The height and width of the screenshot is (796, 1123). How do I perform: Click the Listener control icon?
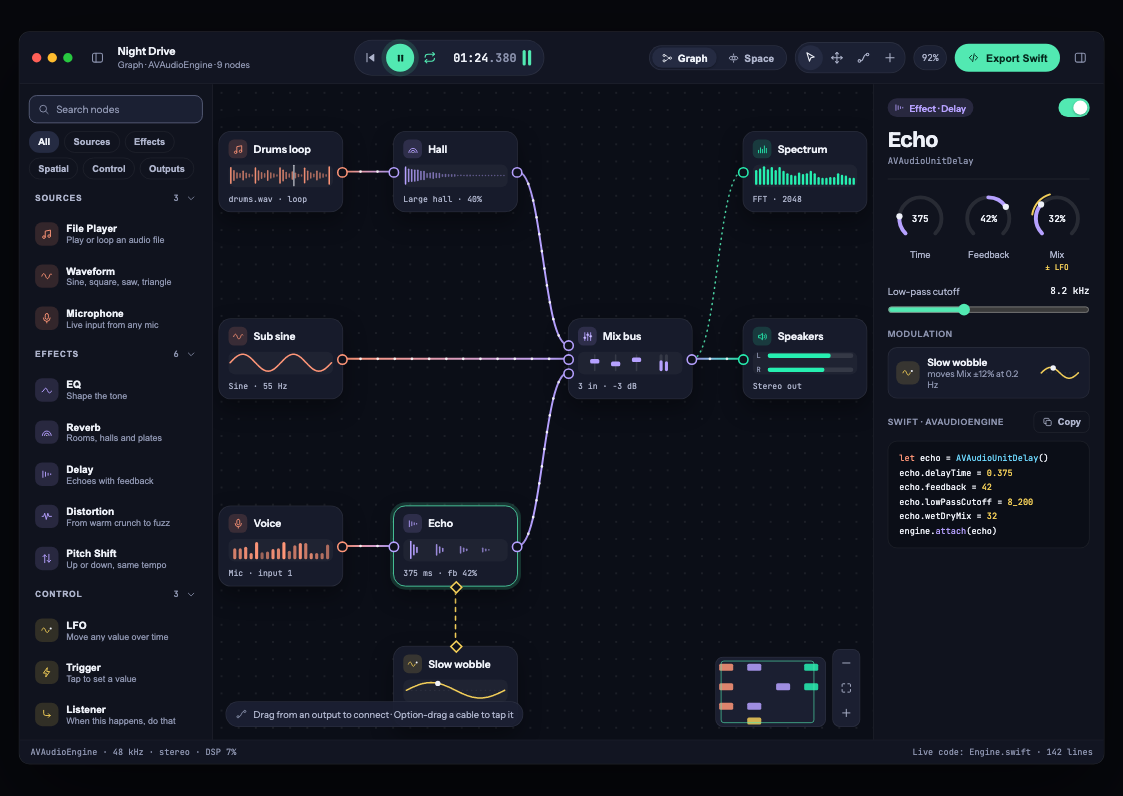[47, 714]
